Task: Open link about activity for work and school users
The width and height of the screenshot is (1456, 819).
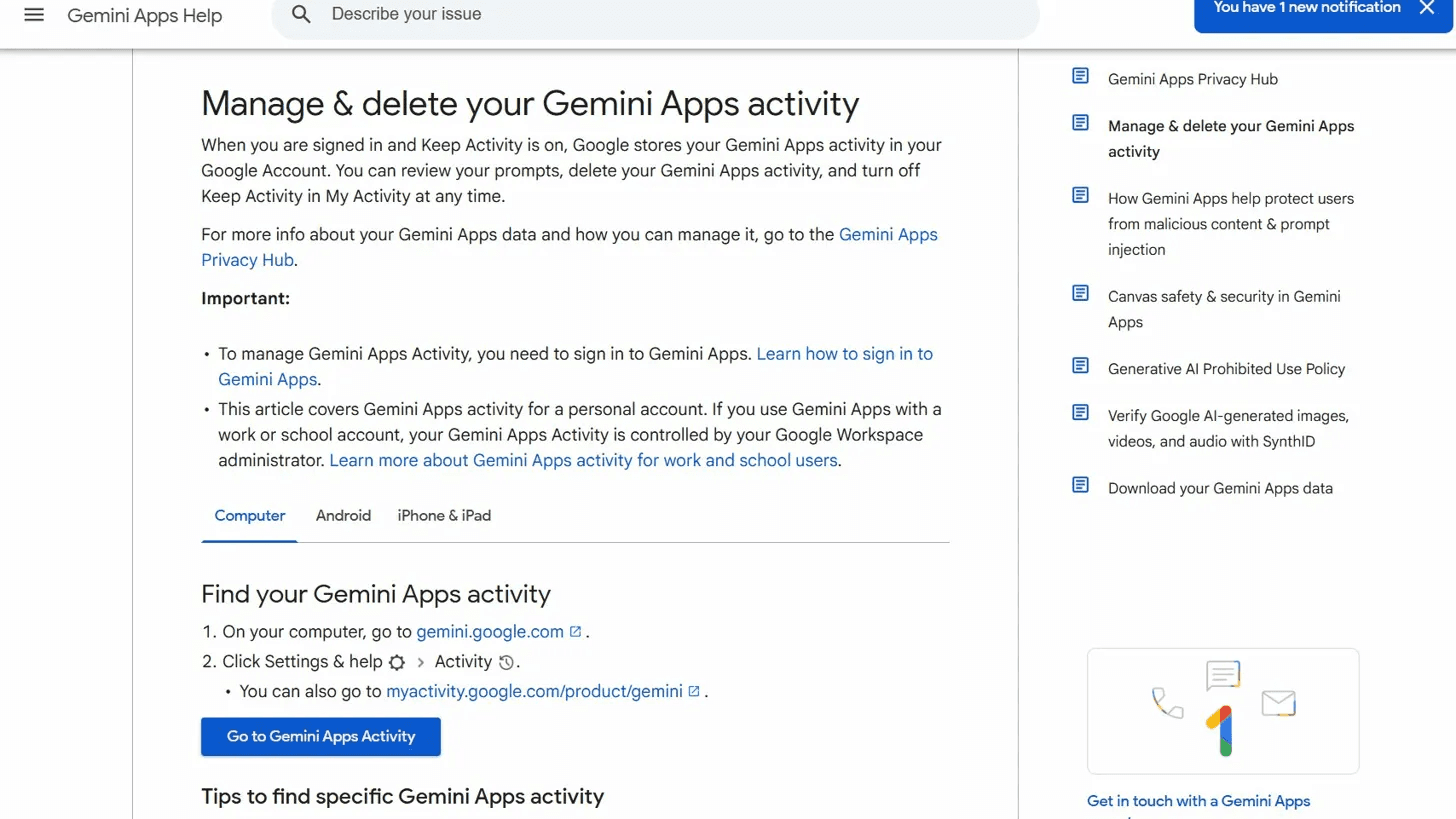Action: click(x=583, y=461)
